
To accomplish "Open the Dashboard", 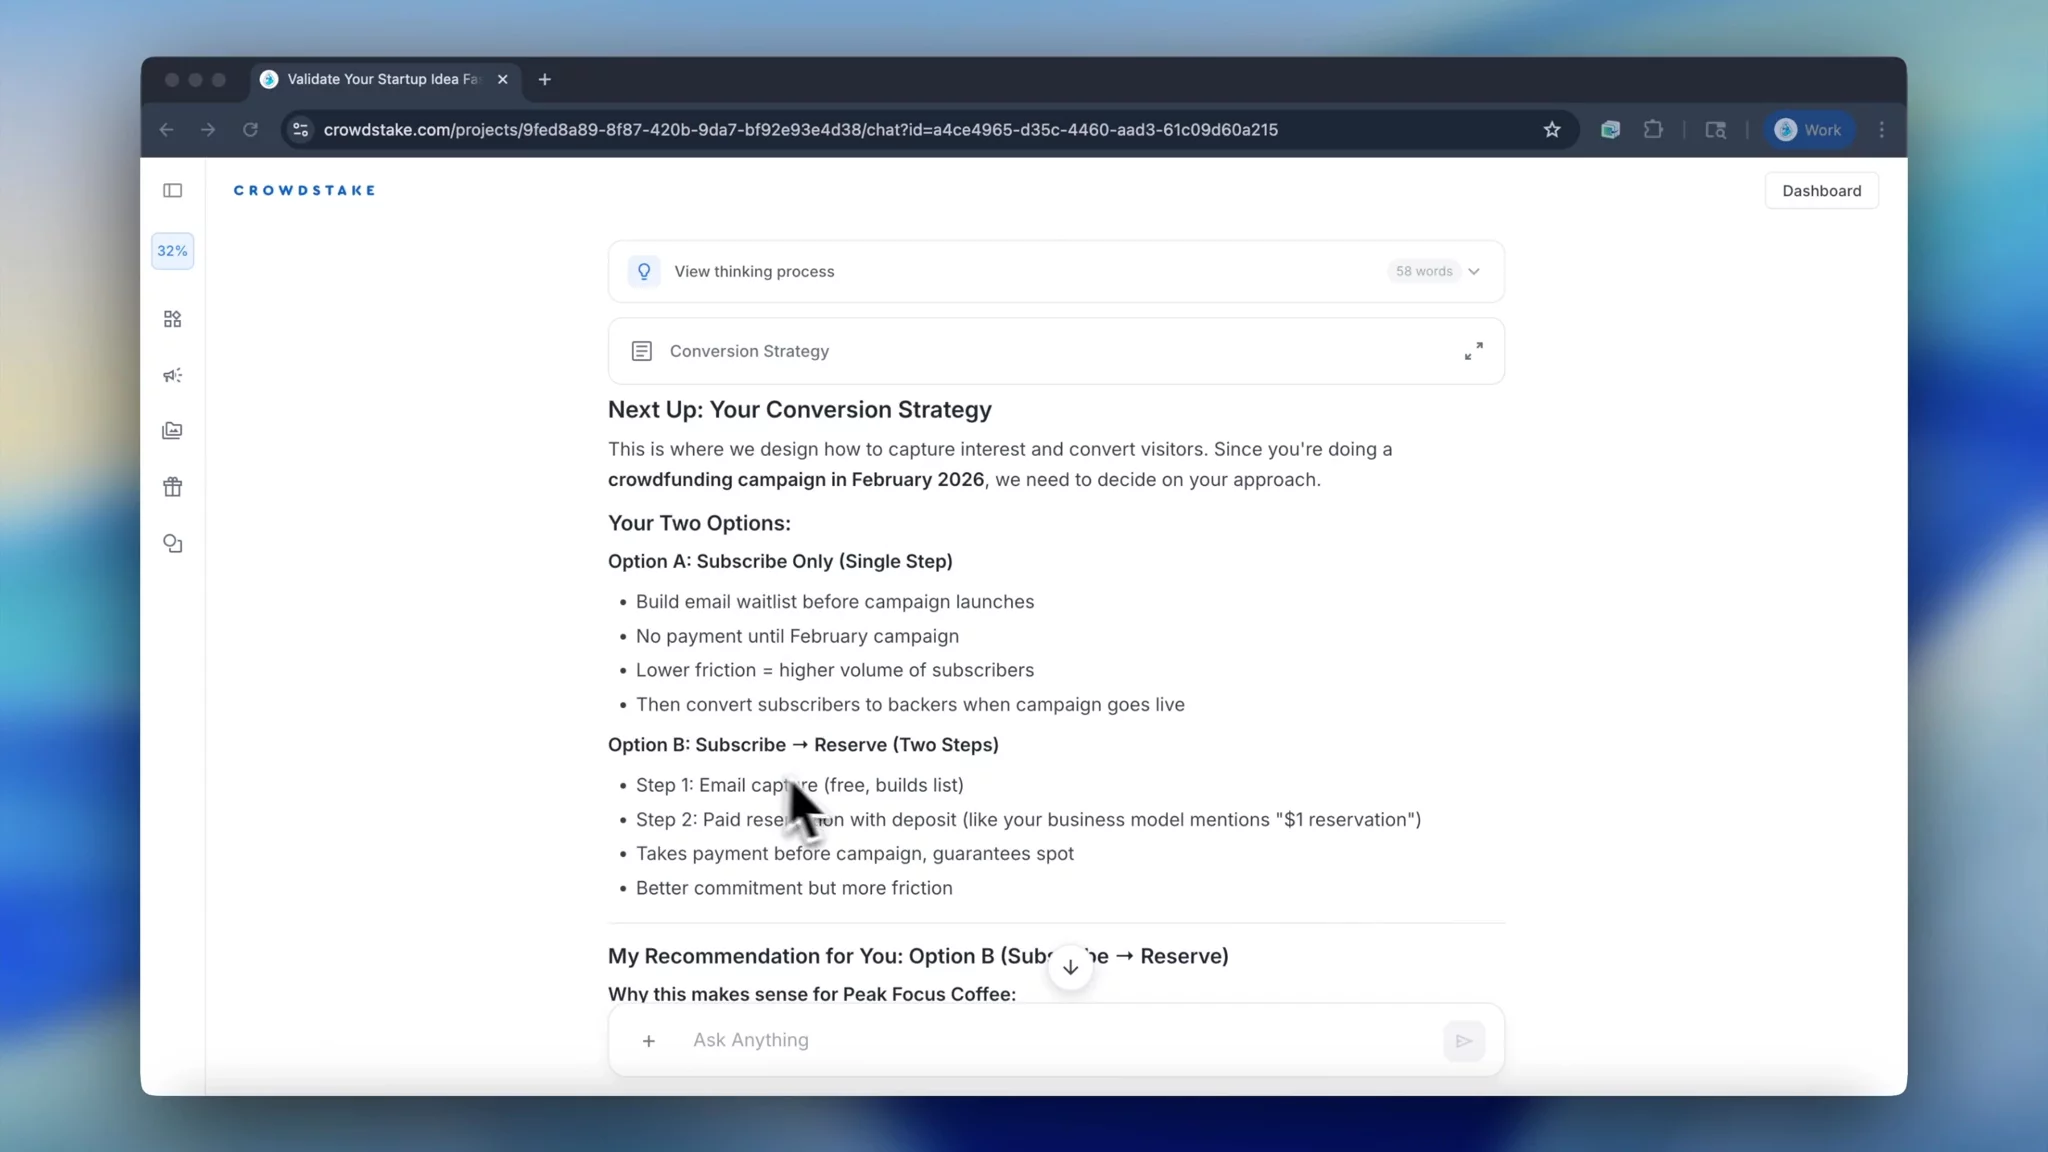I will coord(1821,190).
